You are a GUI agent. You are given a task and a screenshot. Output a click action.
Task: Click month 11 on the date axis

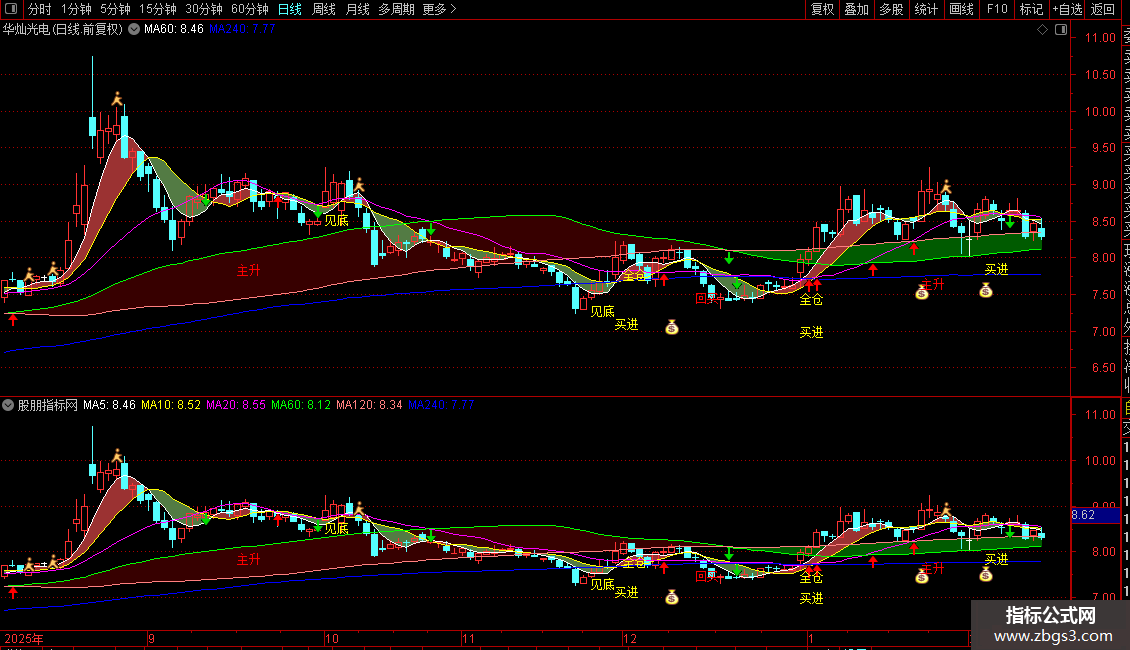click(x=468, y=638)
